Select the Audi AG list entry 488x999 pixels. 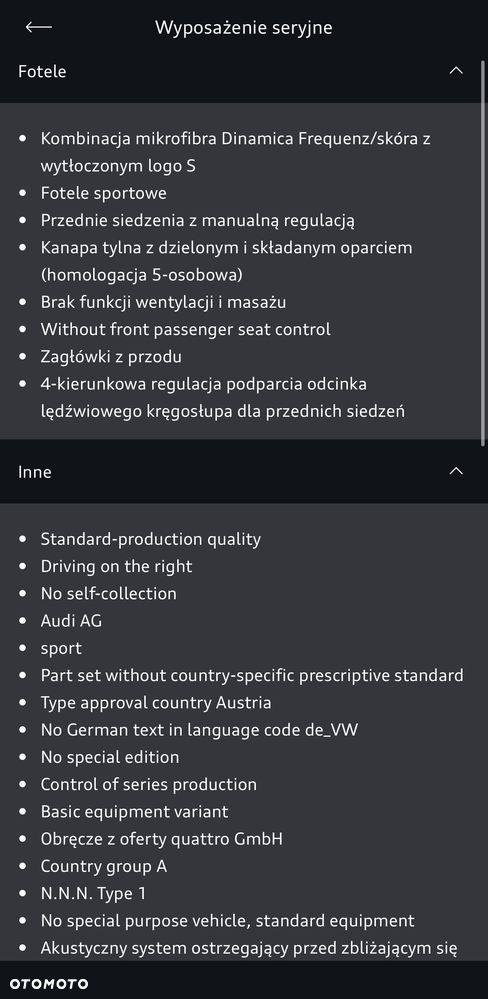[71, 621]
